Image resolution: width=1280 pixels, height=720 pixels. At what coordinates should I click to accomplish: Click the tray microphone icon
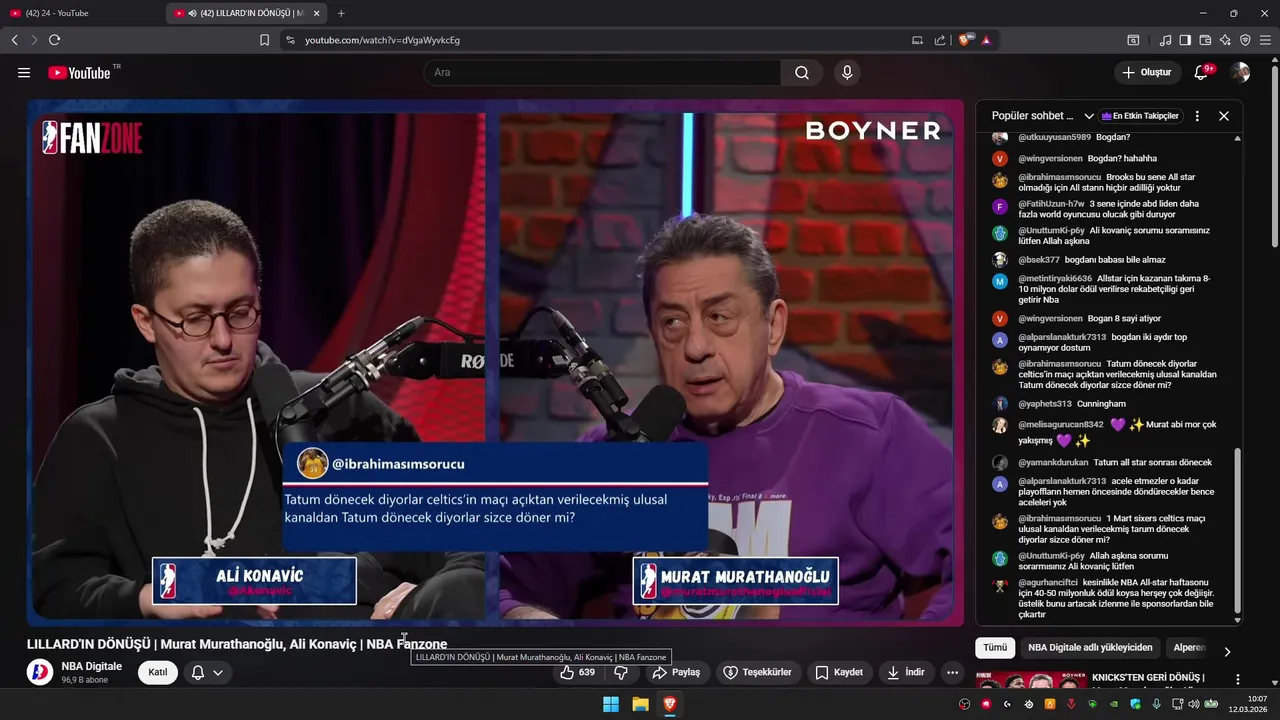click(x=1155, y=704)
